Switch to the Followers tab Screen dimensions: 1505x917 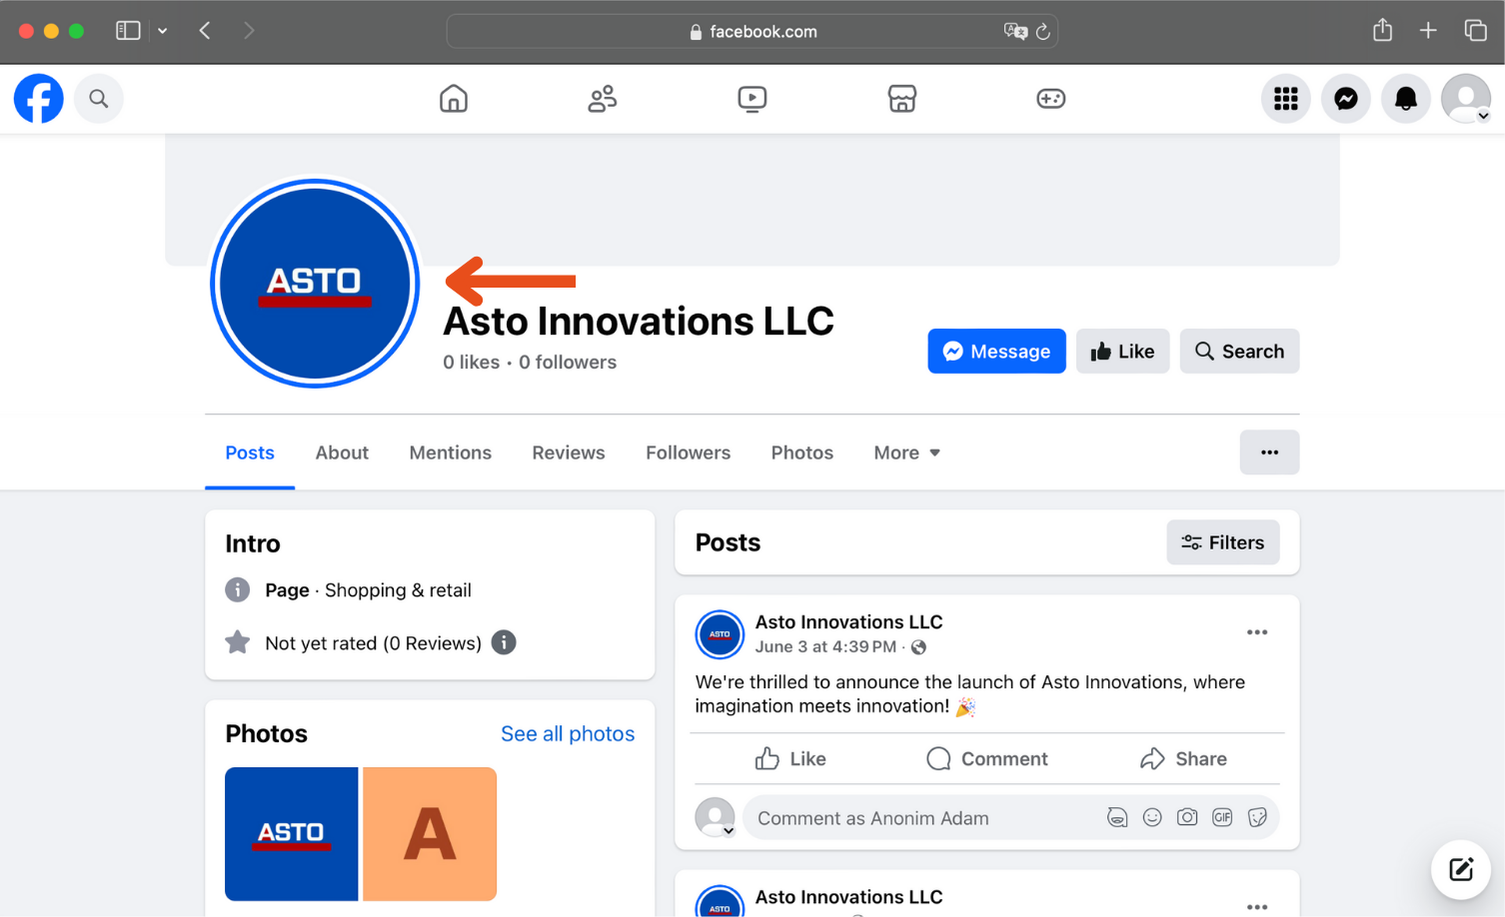tap(688, 452)
